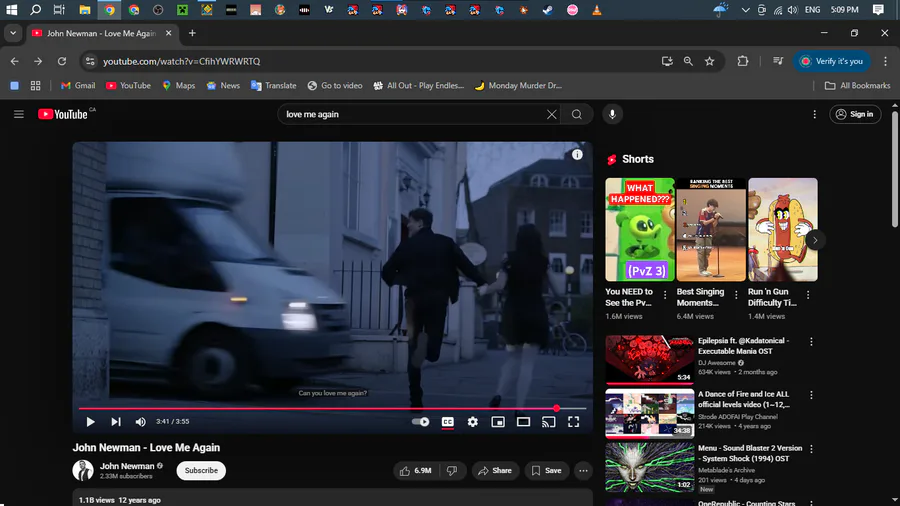Click the search magnifier button

coord(577,114)
